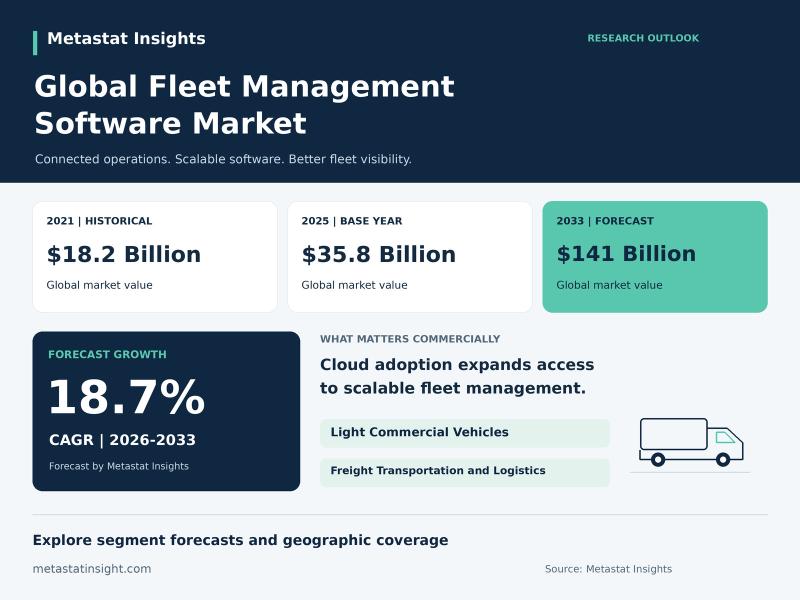The image size is (800, 600).
Task: Open the metastatinsight.com link
Action: point(92,569)
